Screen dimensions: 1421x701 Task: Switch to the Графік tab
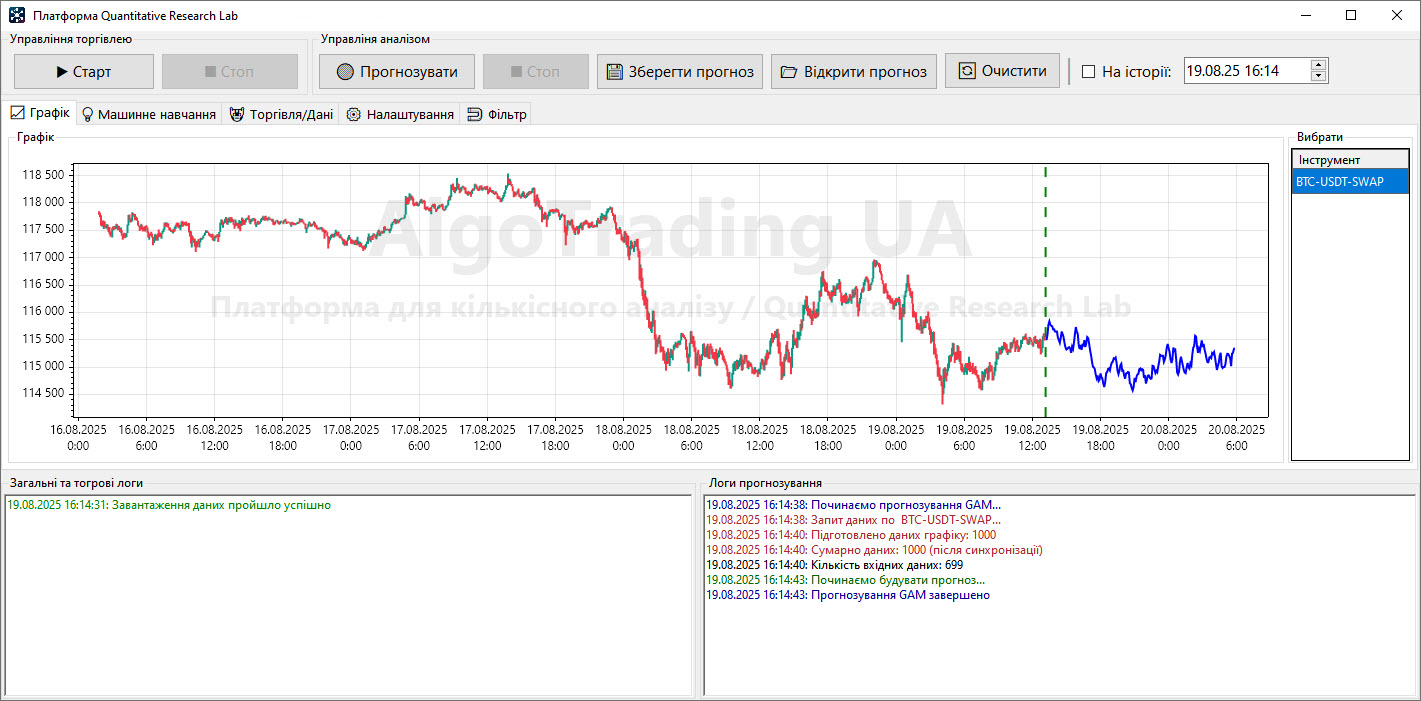pyautogui.click(x=41, y=113)
